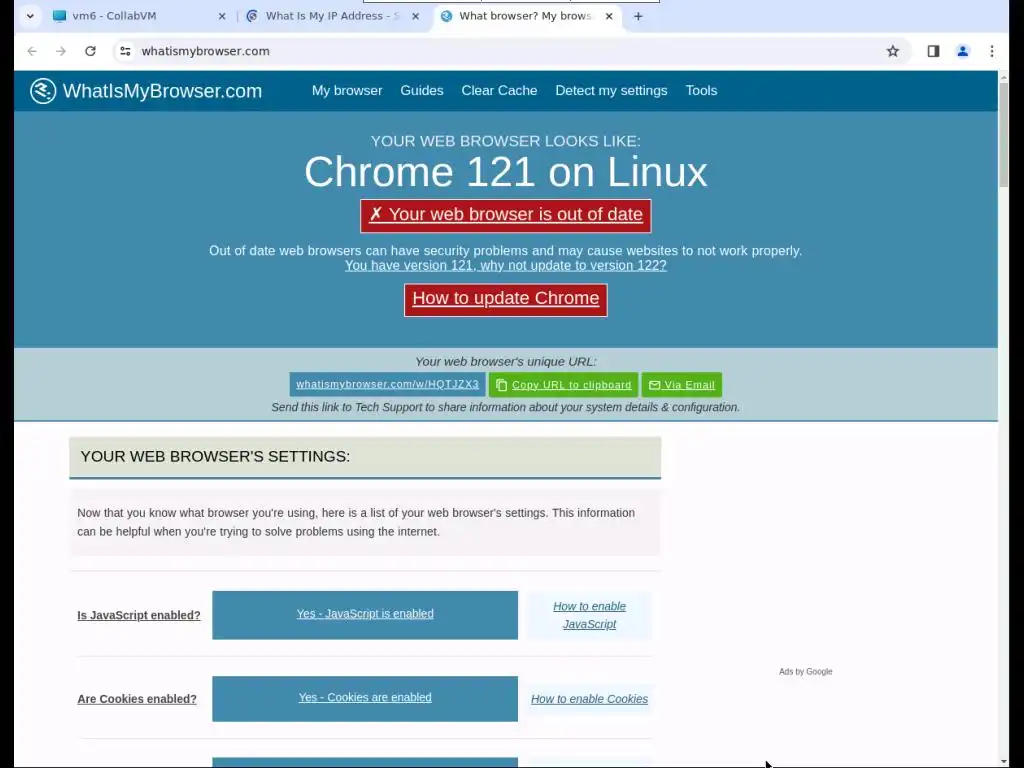The width and height of the screenshot is (1024, 768).
Task: Close the What Is My IP Address tab
Action: click(x=415, y=16)
